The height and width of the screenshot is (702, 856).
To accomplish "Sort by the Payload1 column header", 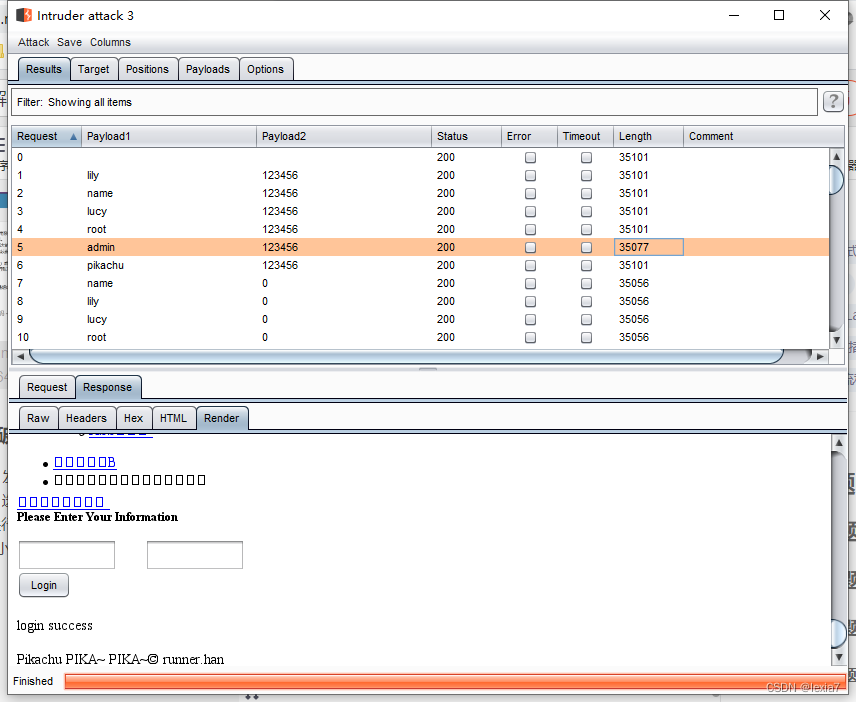I will [x=169, y=136].
